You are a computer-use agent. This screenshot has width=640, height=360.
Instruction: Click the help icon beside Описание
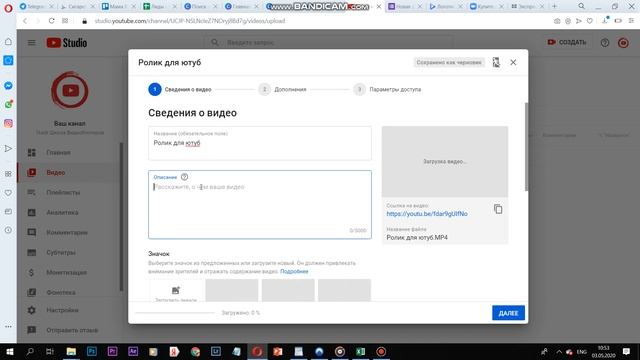coord(184,177)
